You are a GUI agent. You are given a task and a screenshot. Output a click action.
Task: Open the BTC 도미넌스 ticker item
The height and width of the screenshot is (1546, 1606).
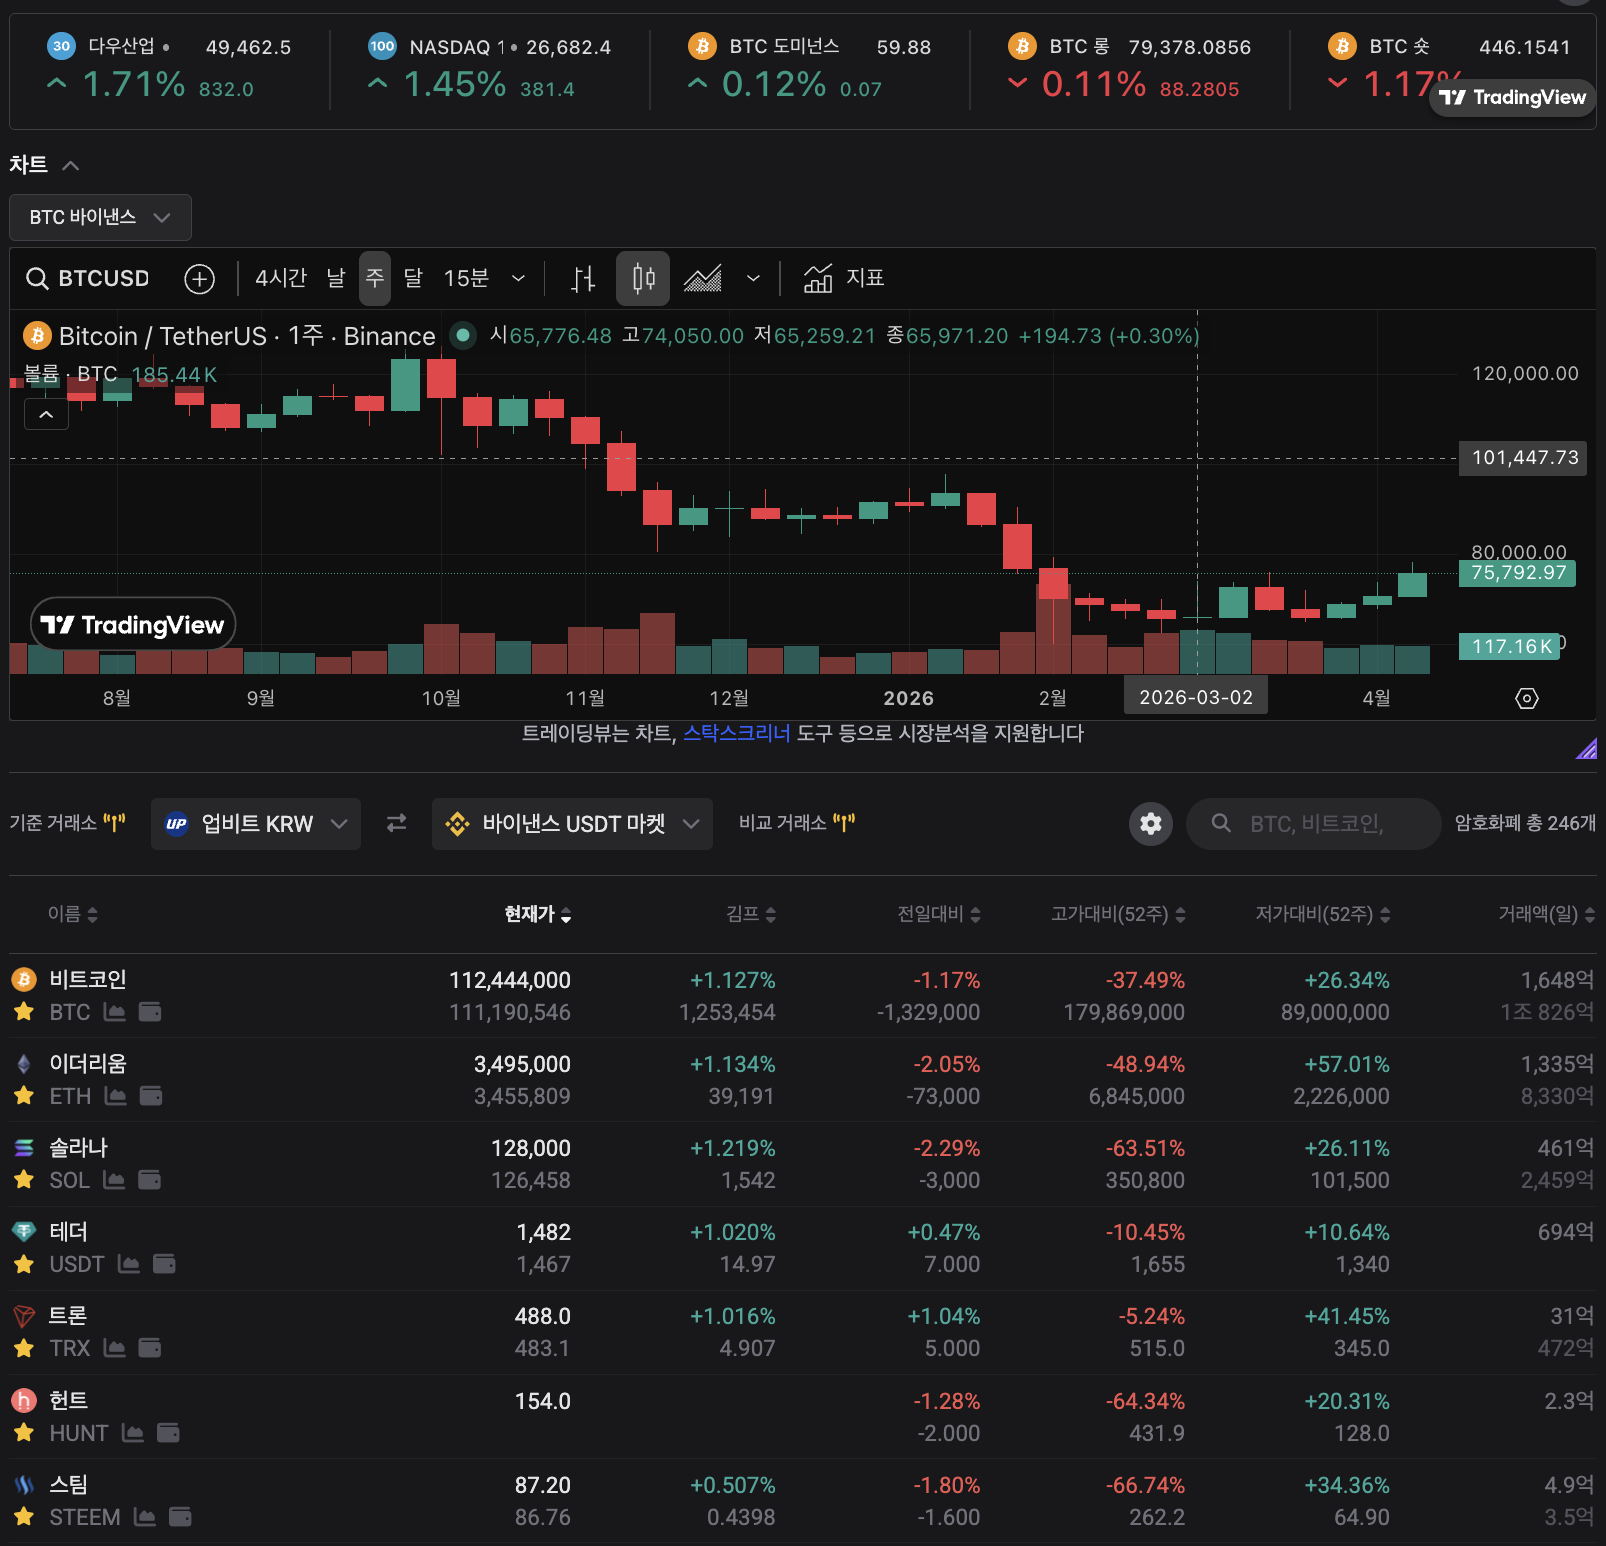(809, 67)
